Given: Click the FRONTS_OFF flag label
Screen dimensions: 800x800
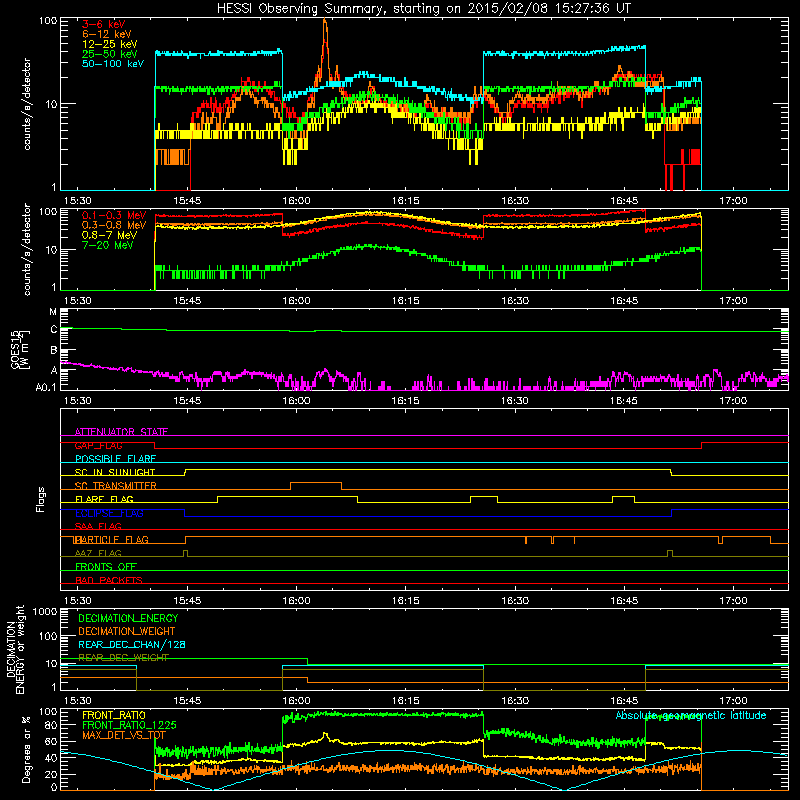Looking at the screenshot, I should pos(106,567).
